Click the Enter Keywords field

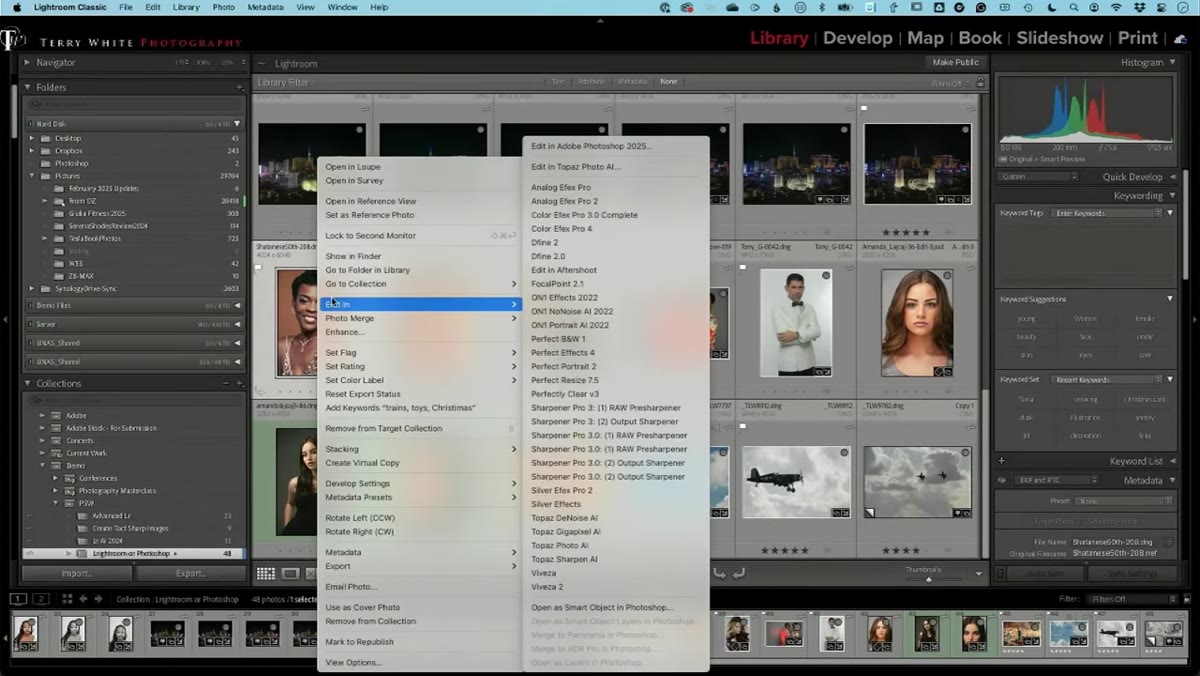pyautogui.click(x=1108, y=213)
